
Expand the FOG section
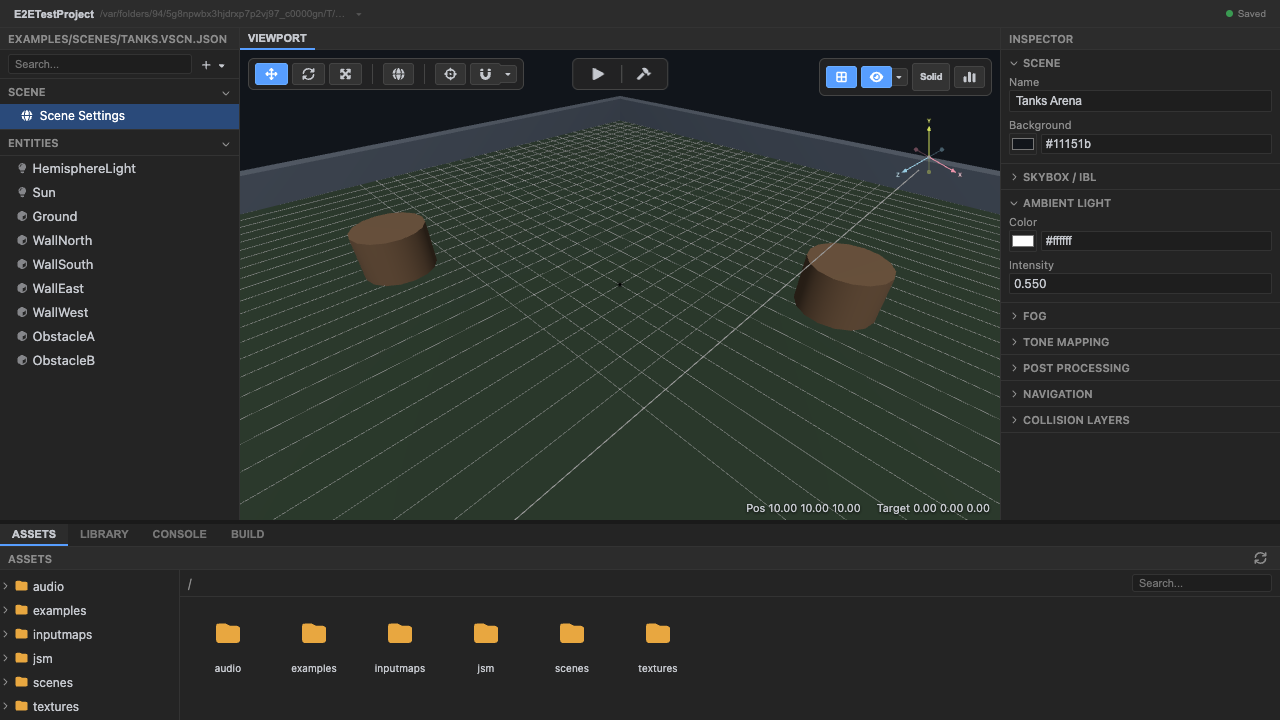tap(1140, 316)
